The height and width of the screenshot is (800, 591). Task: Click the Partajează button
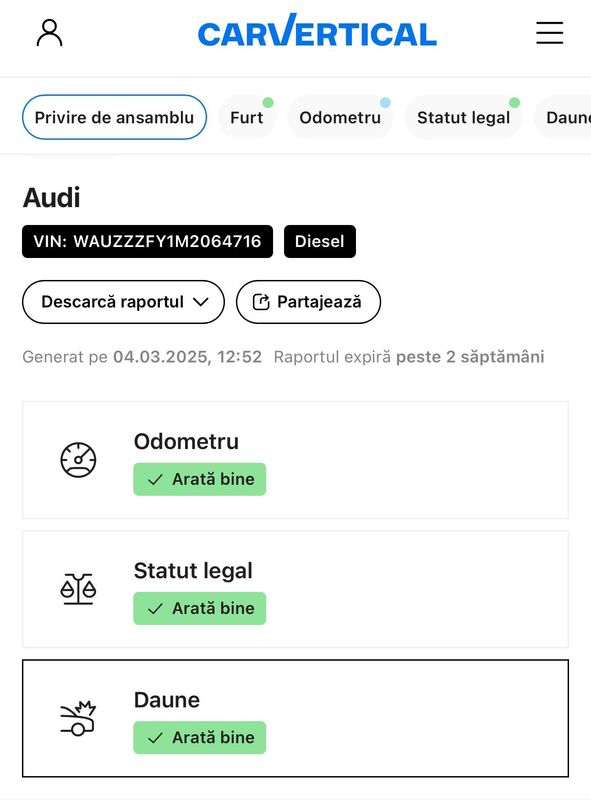tap(308, 302)
